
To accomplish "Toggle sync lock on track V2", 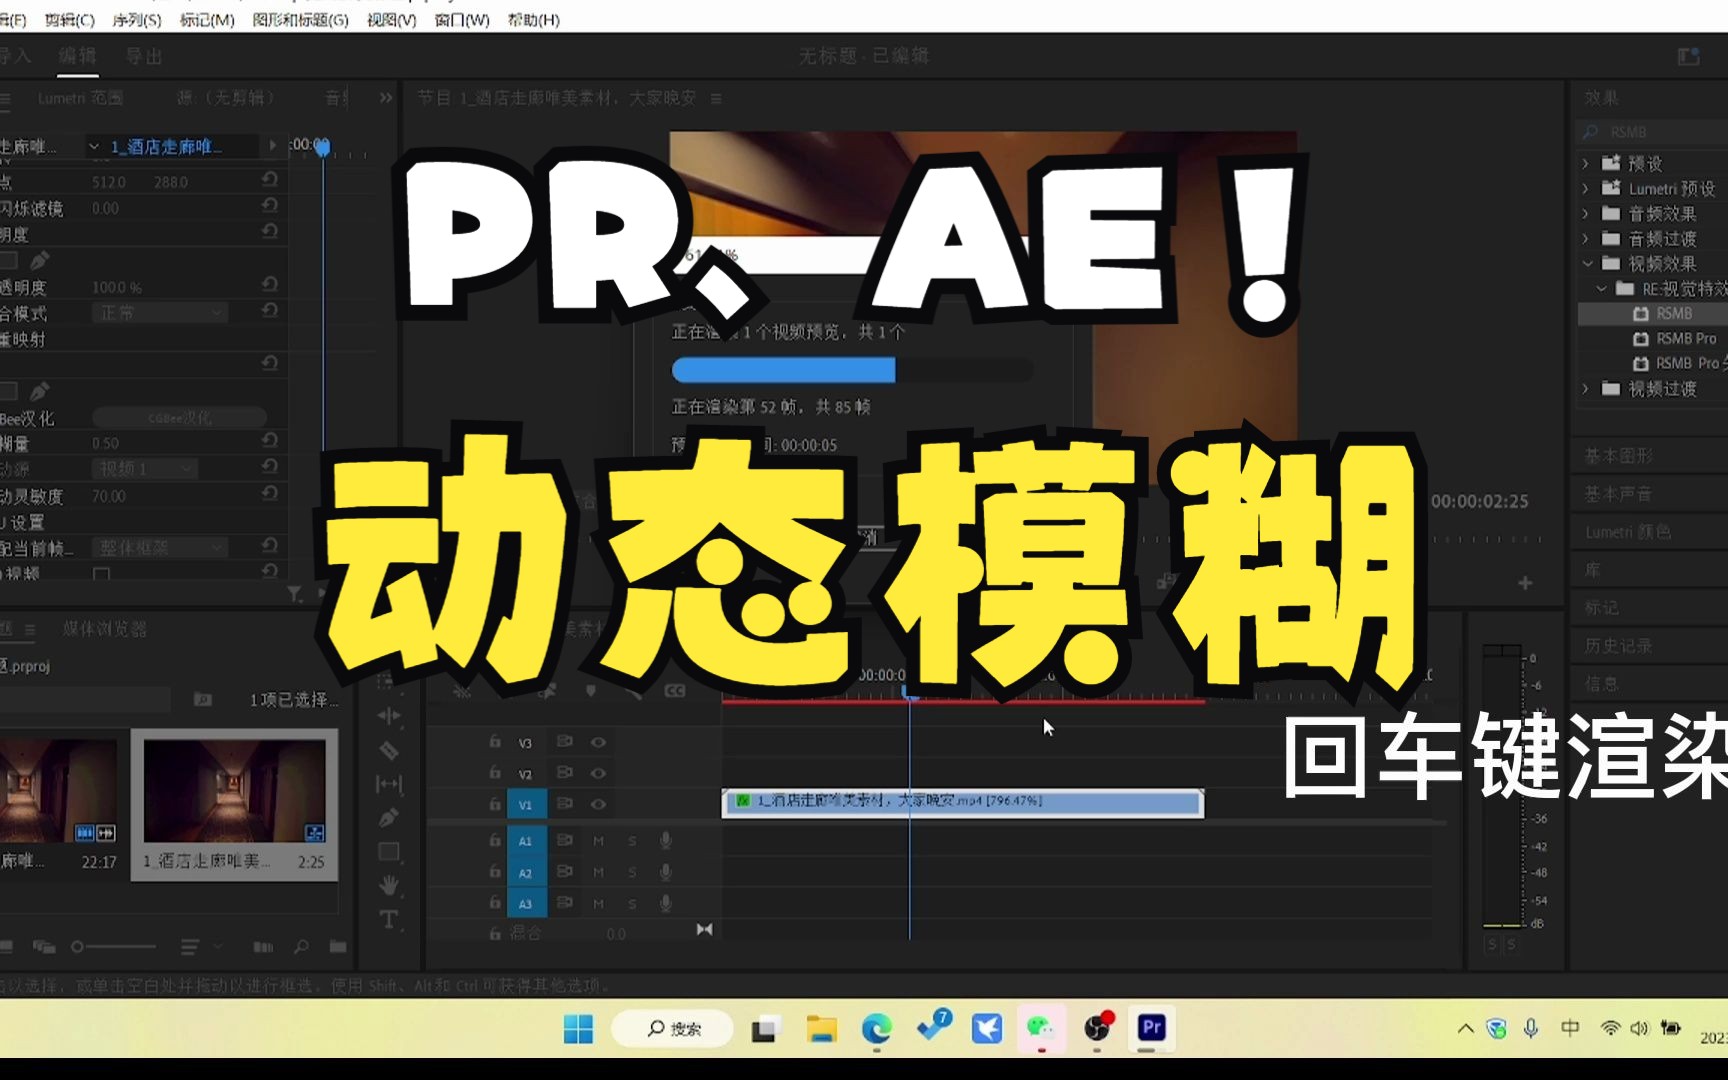I will [x=565, y=773].
